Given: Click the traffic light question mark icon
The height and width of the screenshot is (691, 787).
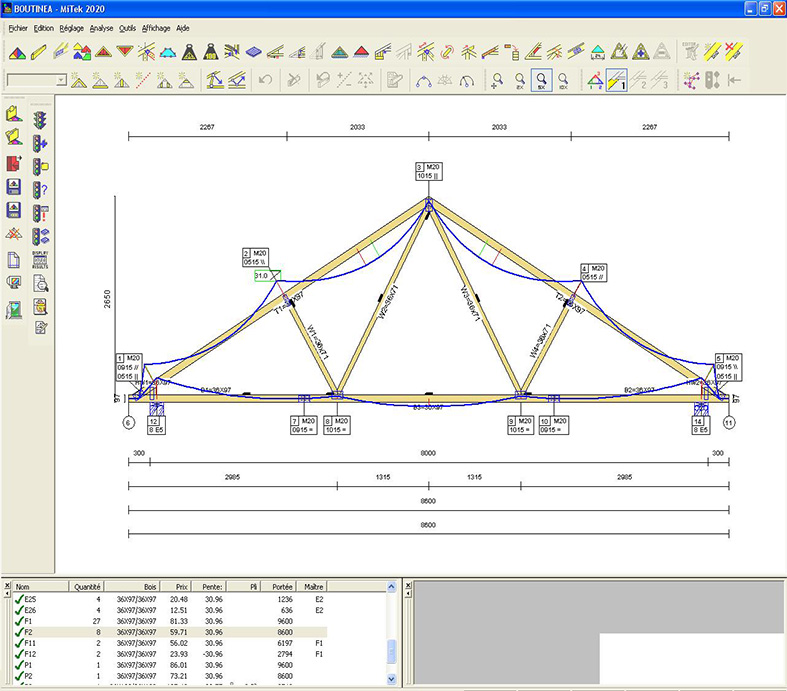Looking at the screenshot, I should [41, 190].
